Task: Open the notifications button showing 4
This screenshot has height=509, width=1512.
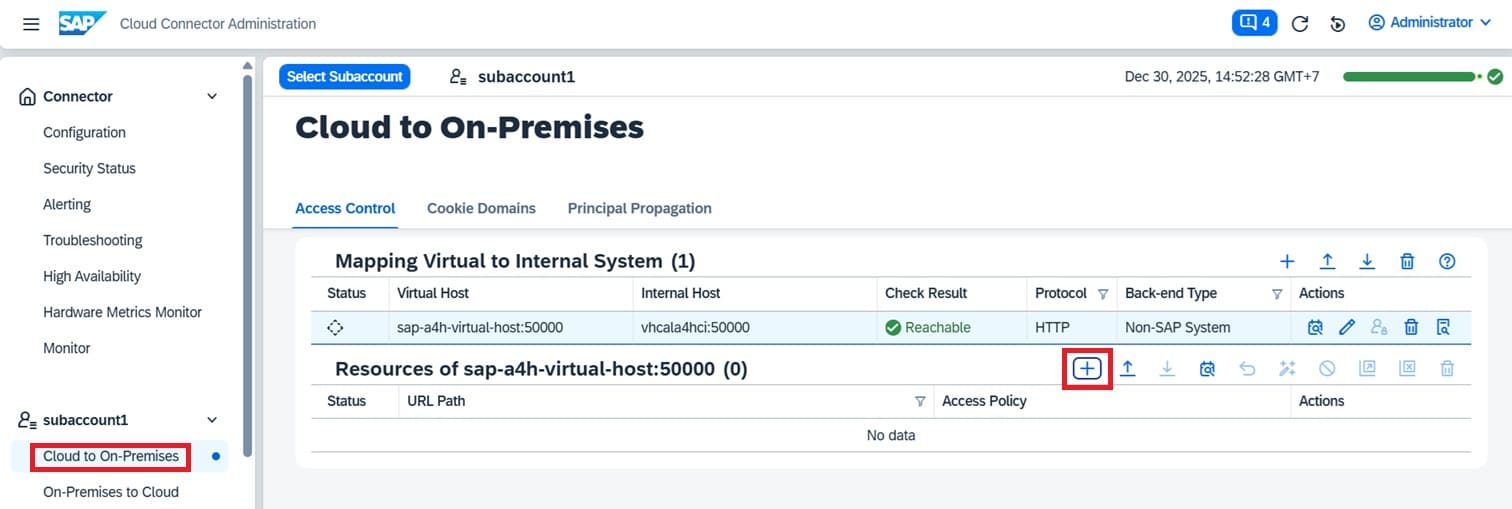Action: (x=1254, y=23)
